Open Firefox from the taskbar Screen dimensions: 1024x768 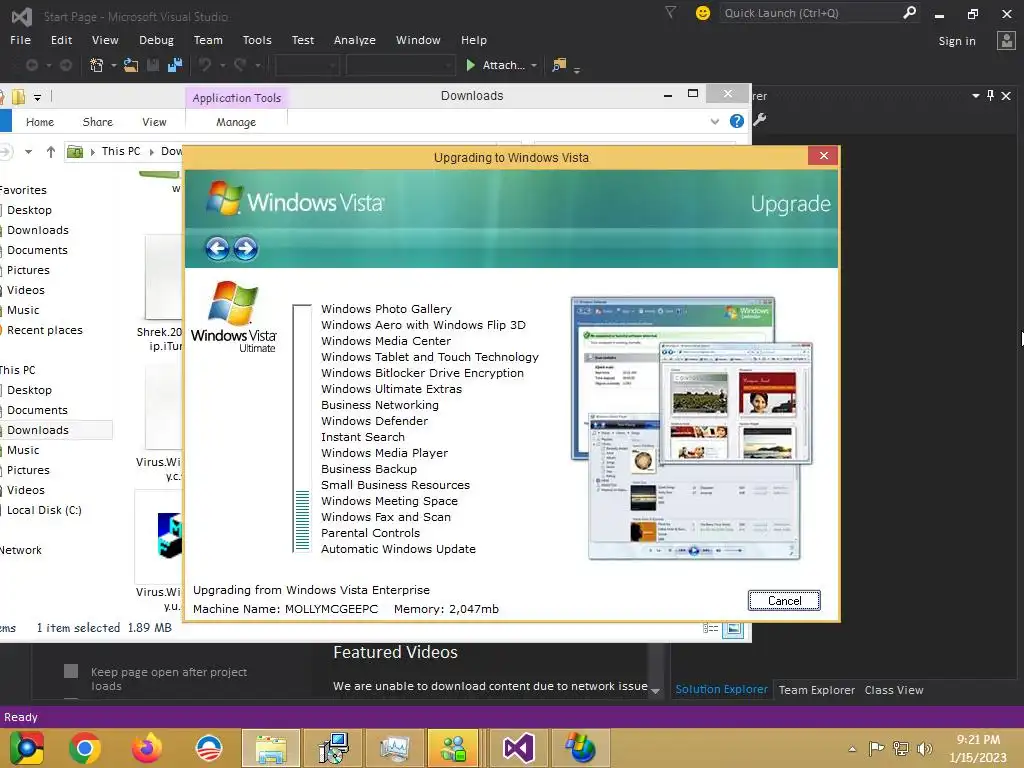(x=146, y=748)
